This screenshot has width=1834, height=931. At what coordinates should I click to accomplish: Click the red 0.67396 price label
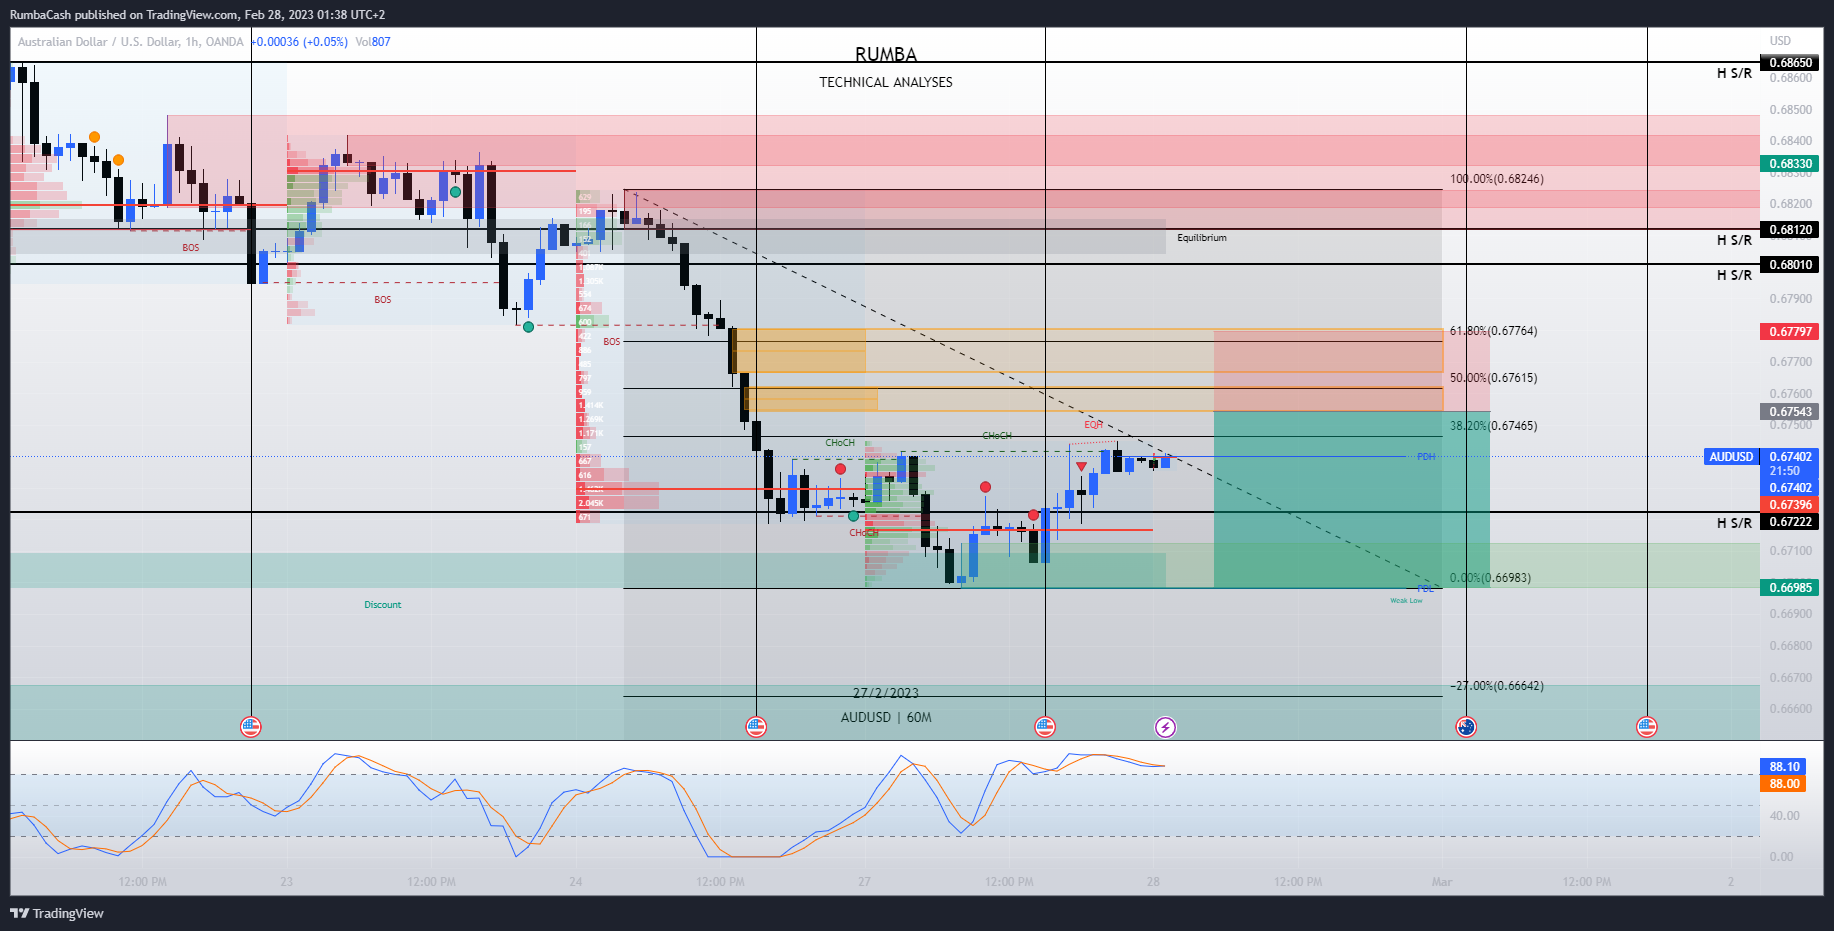pos(1790,505)
